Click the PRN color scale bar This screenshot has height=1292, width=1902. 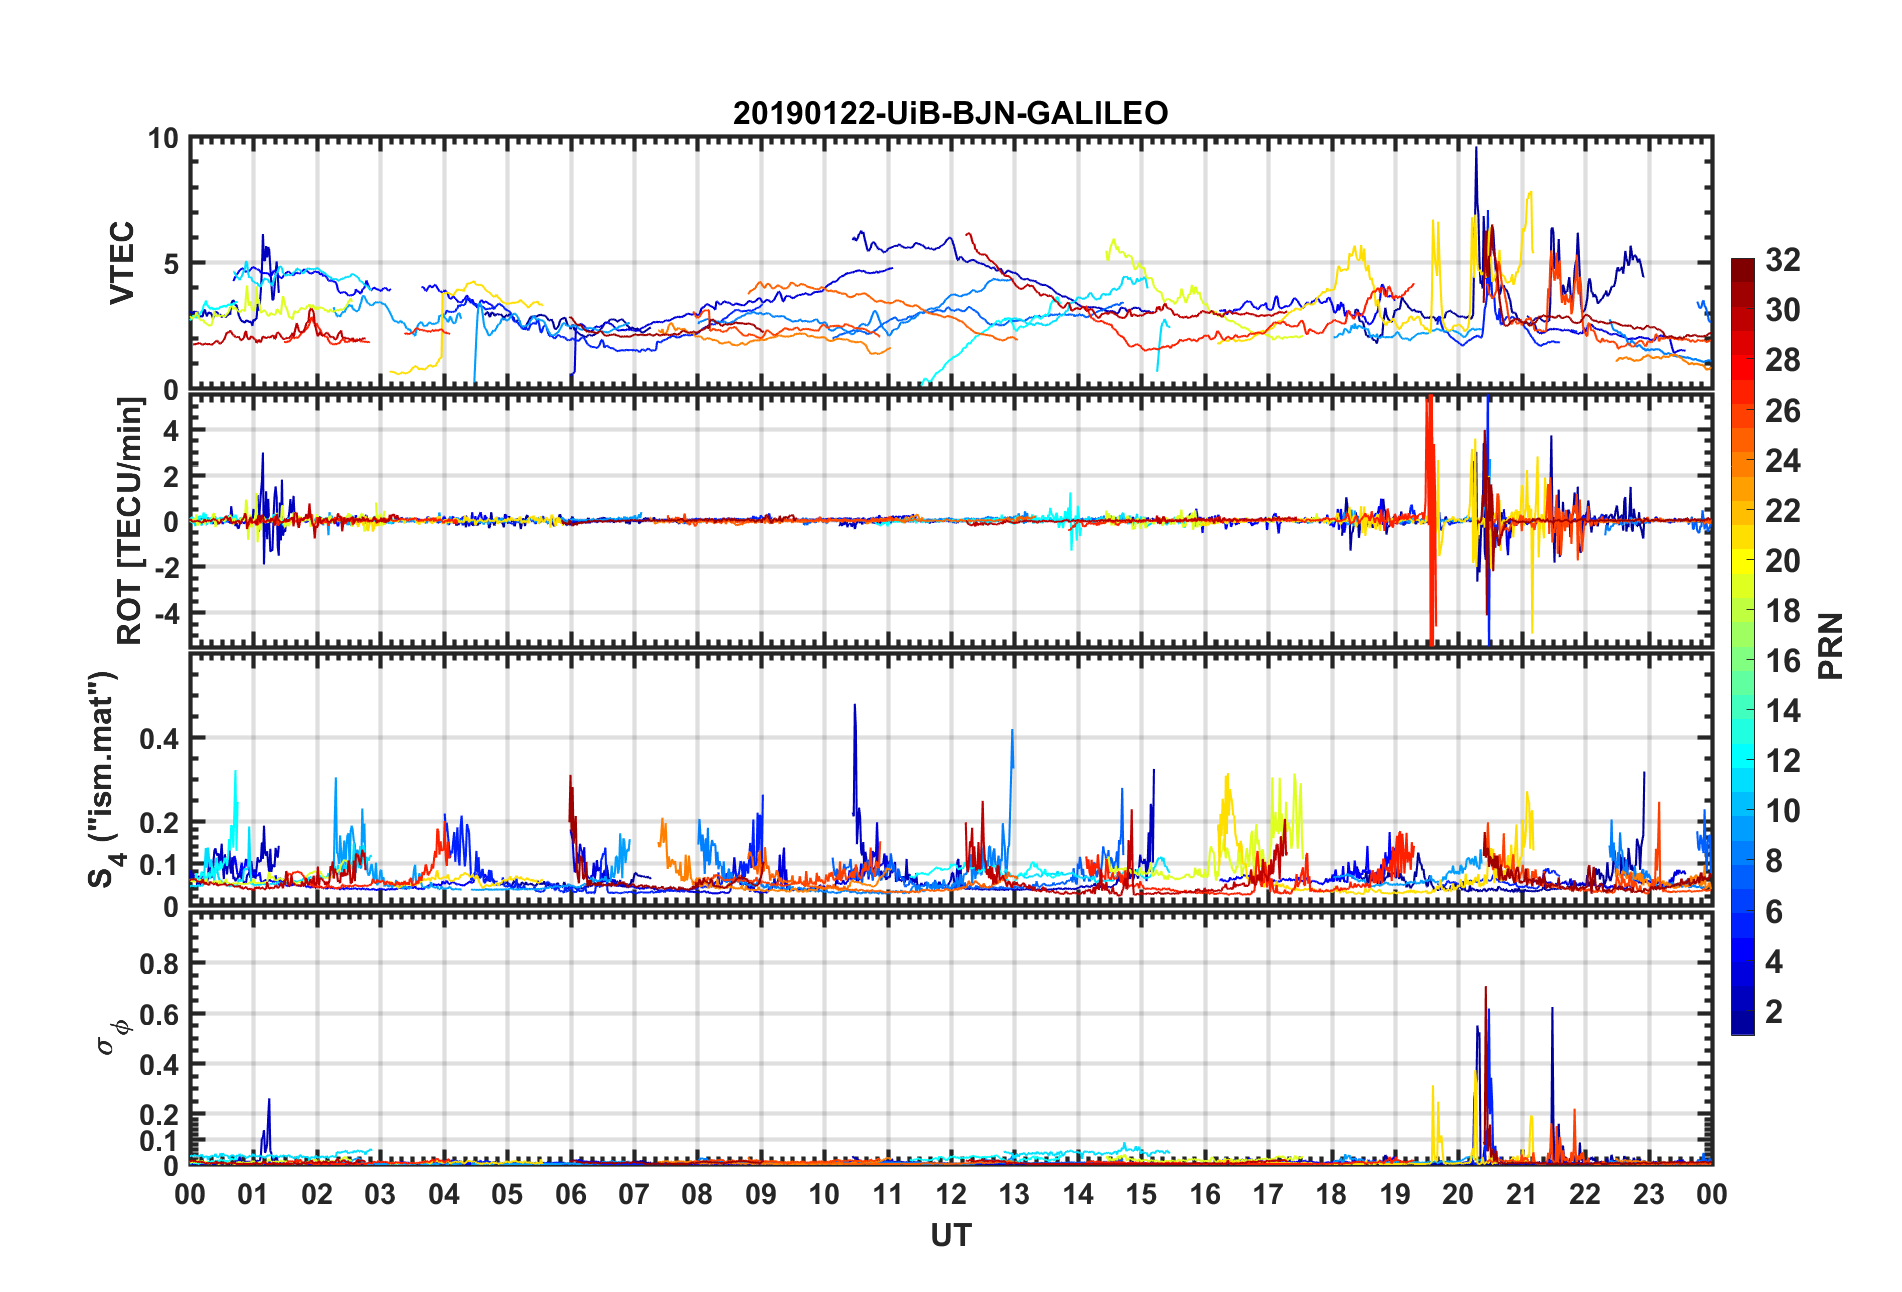[x=1743, y=646]
